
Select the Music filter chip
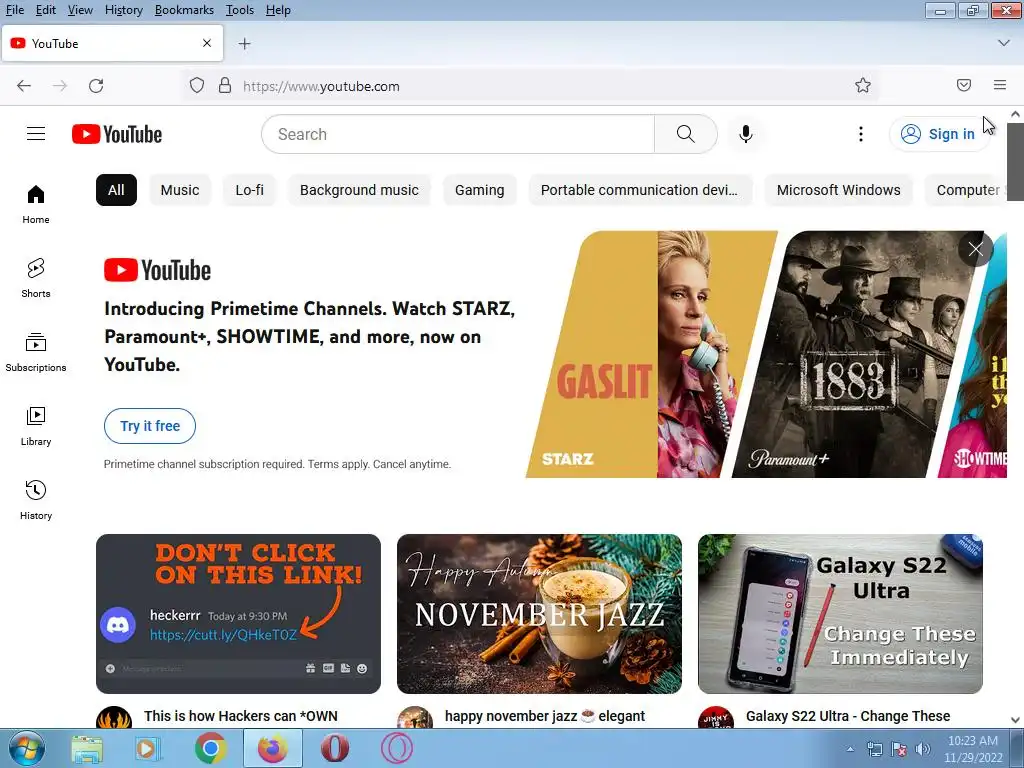[180, 190]
